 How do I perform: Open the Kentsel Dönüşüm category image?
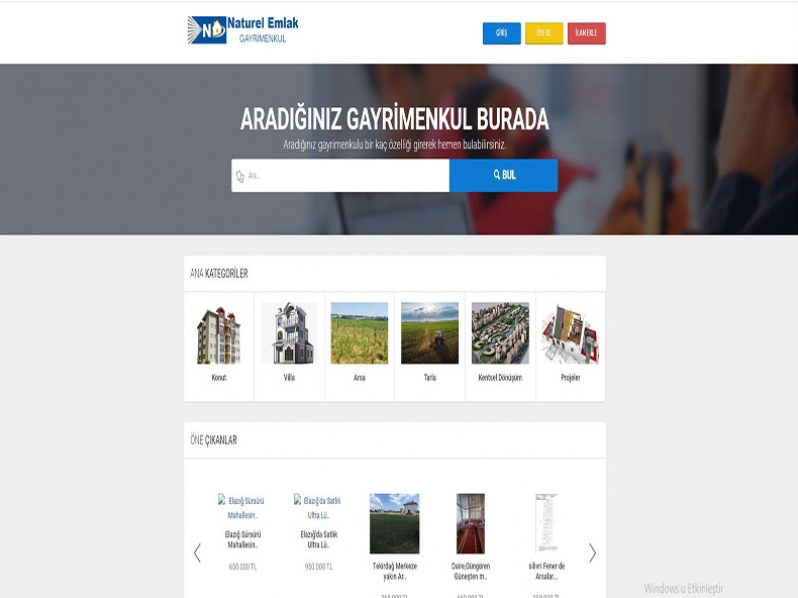(500, 333)
